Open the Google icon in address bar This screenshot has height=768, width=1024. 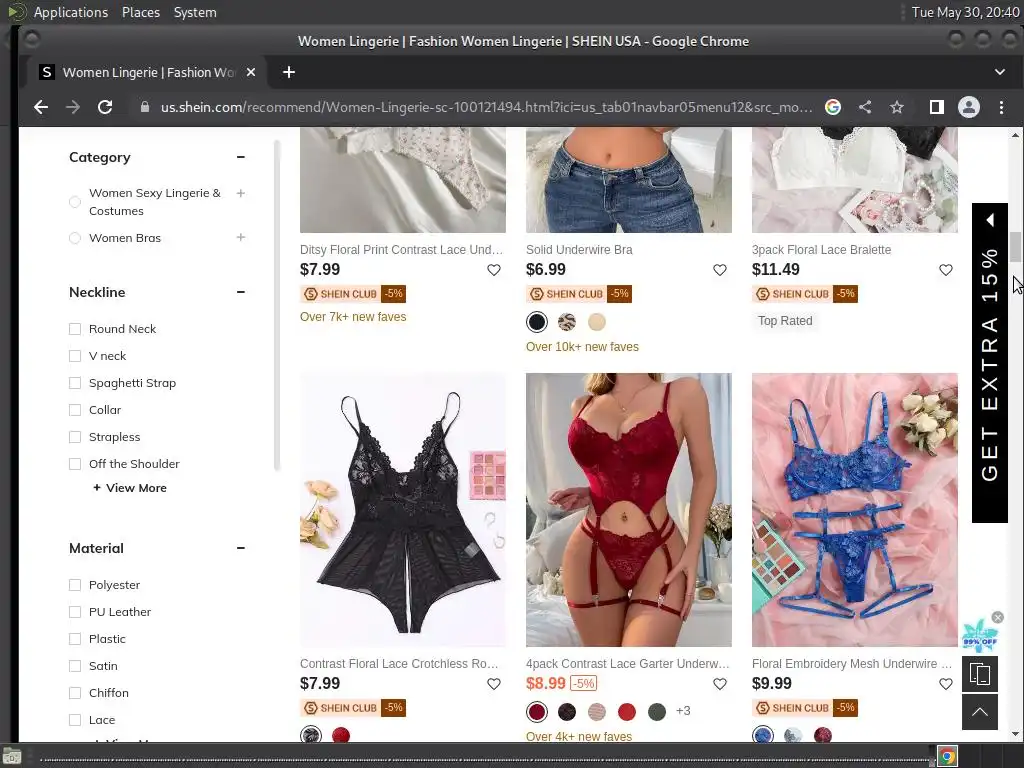coord(833,107)
